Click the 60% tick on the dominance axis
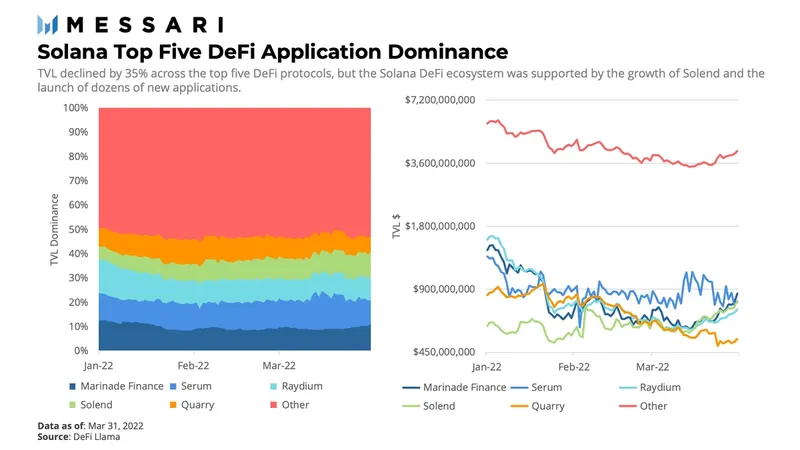This screenshot has height=450, width=800. click(x=78, y=205)
